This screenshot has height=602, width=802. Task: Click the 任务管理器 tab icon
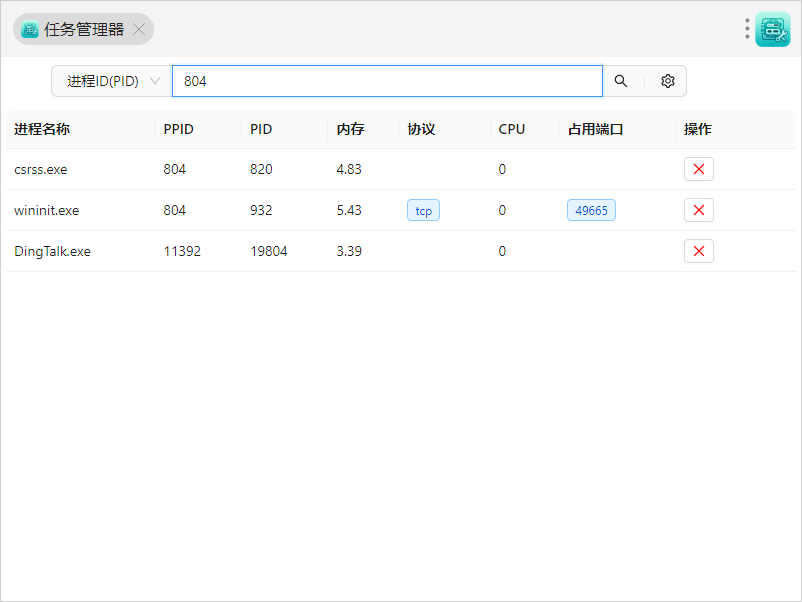pos(30,29)
